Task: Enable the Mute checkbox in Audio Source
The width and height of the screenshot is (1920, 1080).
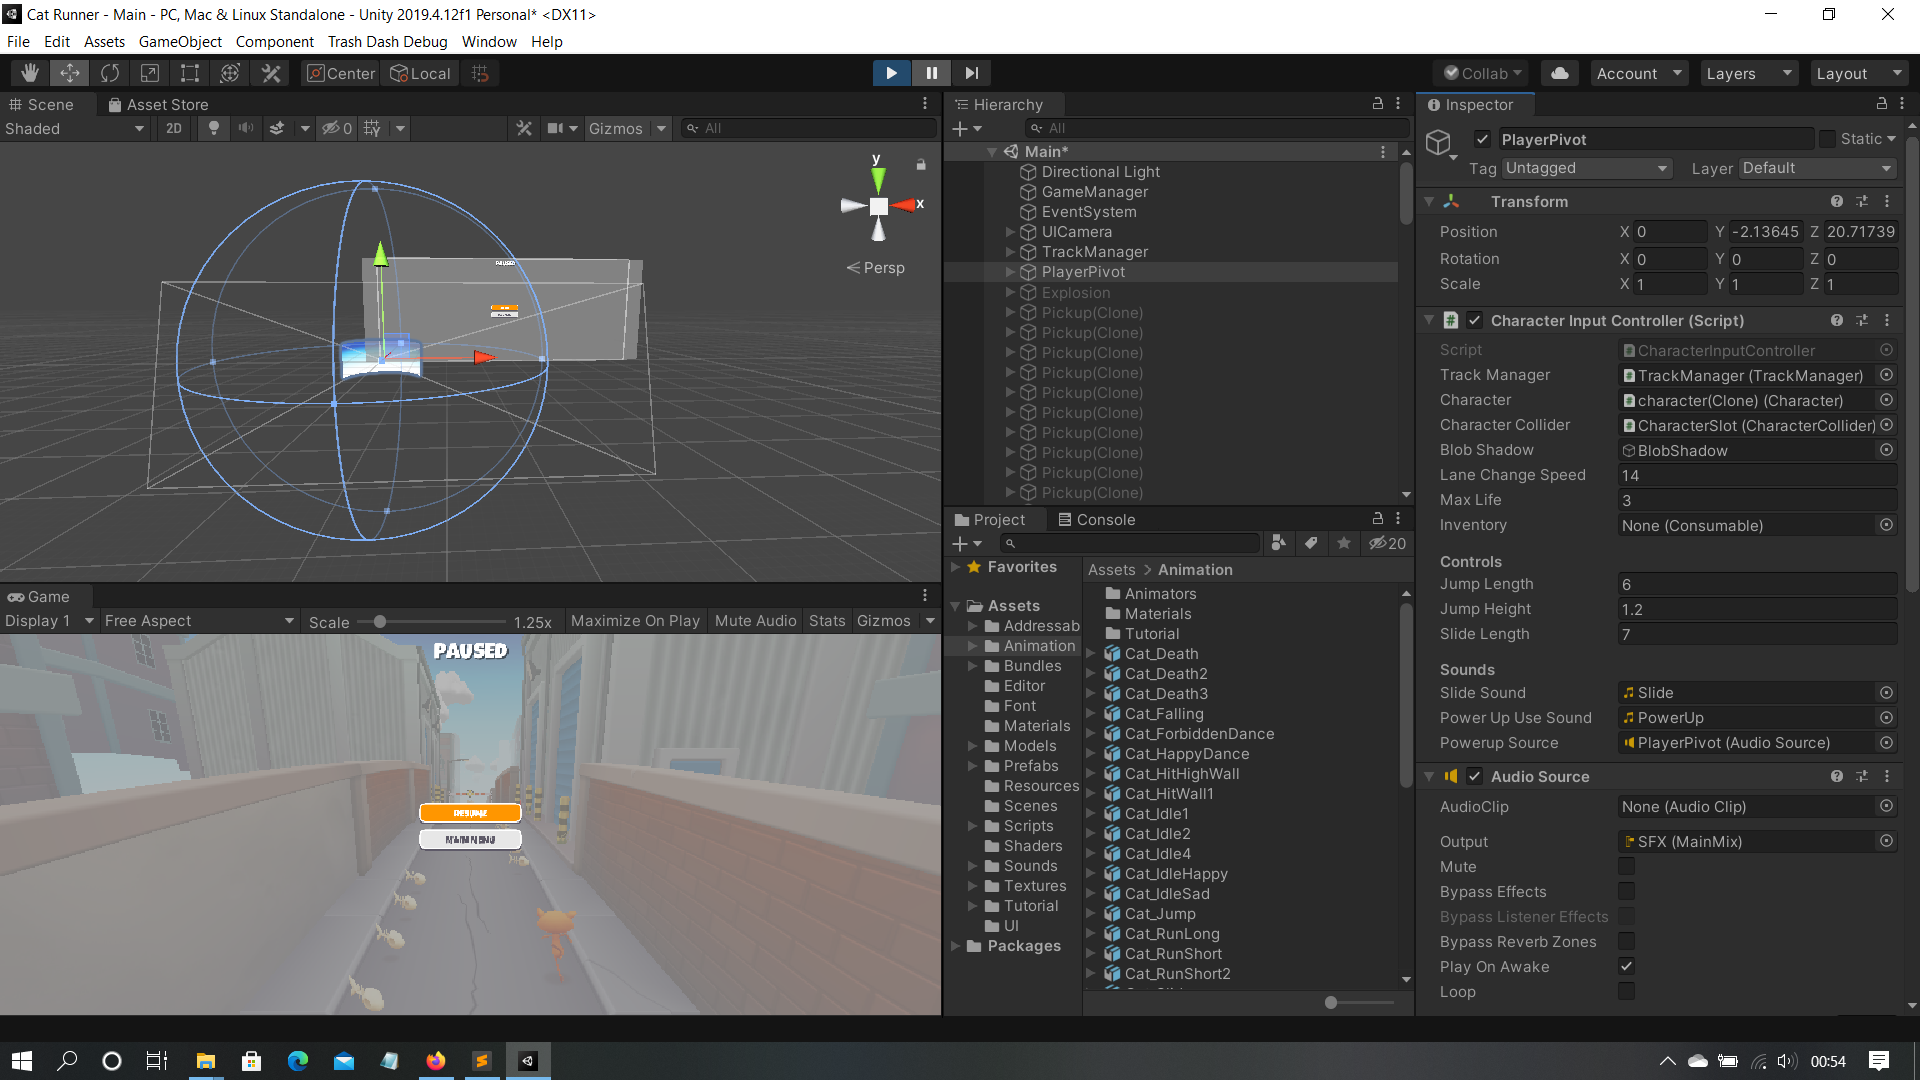Action: coord(1626,867)
